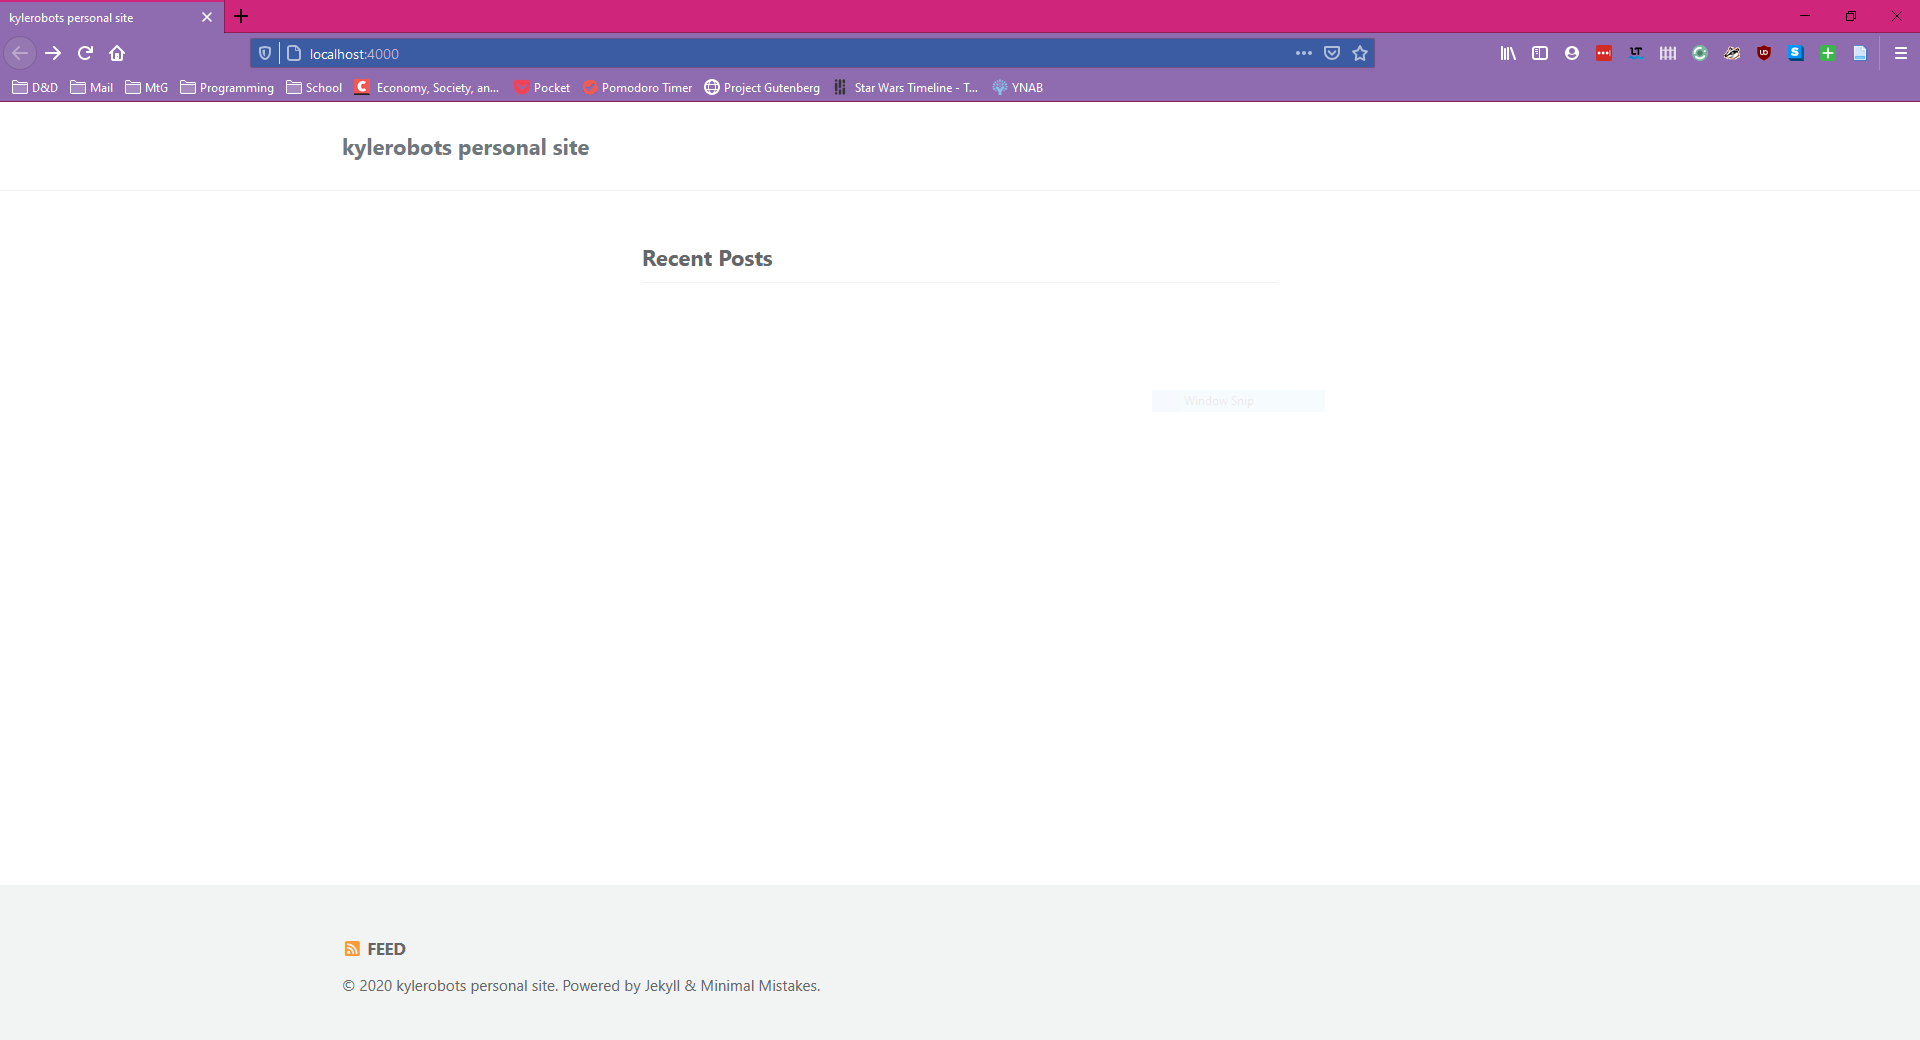Open the MtG bookmarks folder
The image size is (1920, 1040).
(x=147, y=88)
